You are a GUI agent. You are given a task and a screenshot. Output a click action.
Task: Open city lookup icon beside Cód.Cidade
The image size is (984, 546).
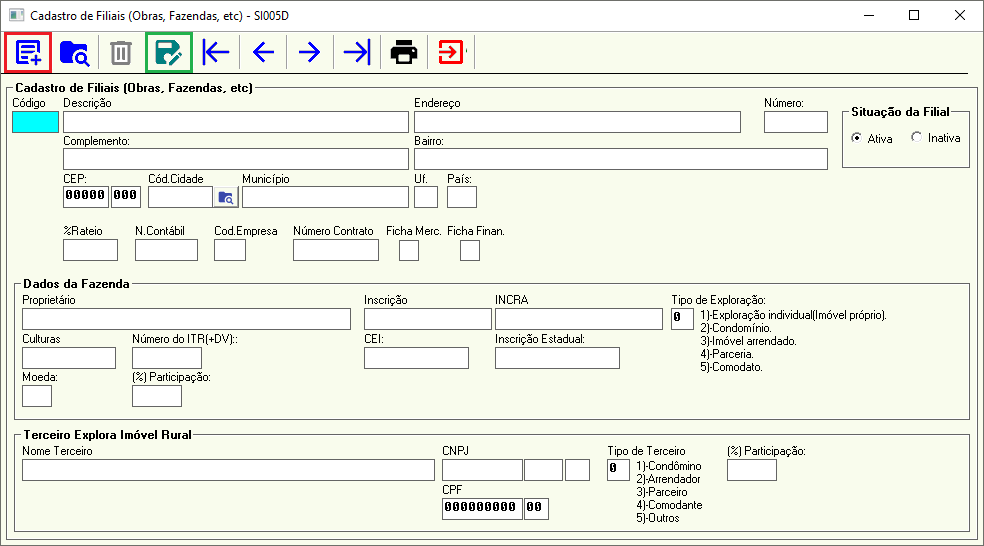[226, 198]
